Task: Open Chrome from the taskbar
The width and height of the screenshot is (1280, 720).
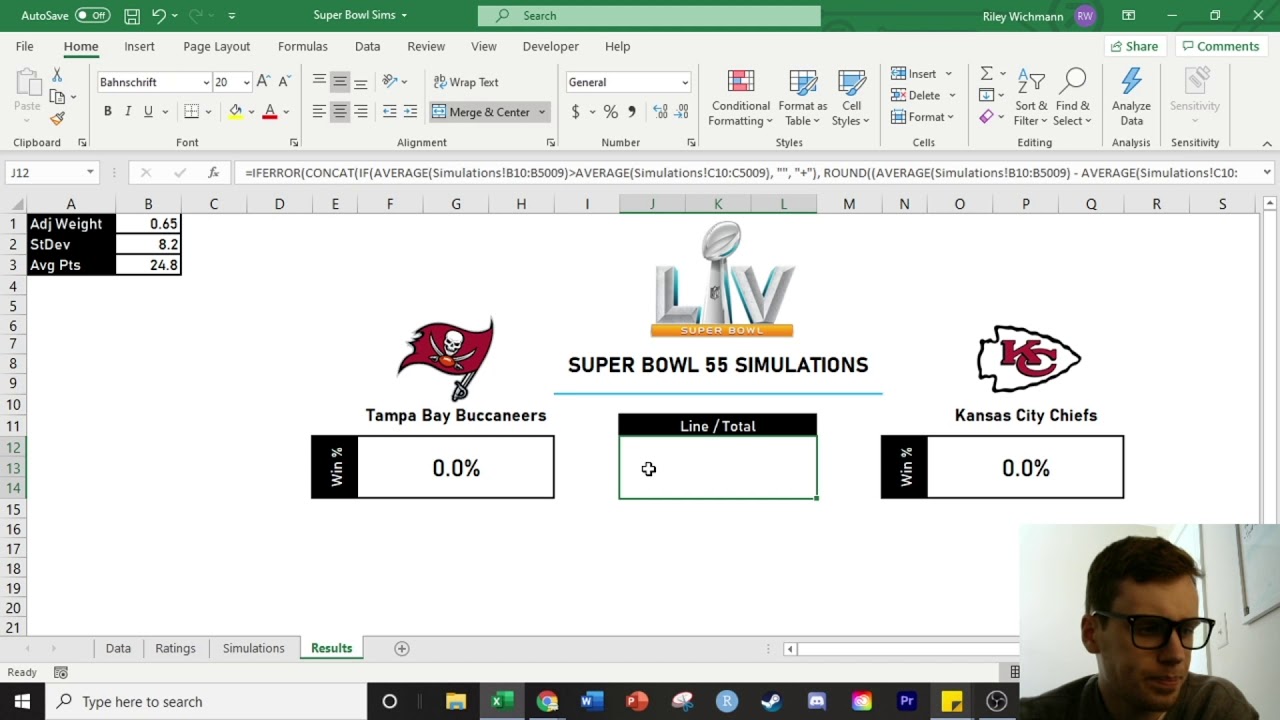Action: tap(547, 701)
